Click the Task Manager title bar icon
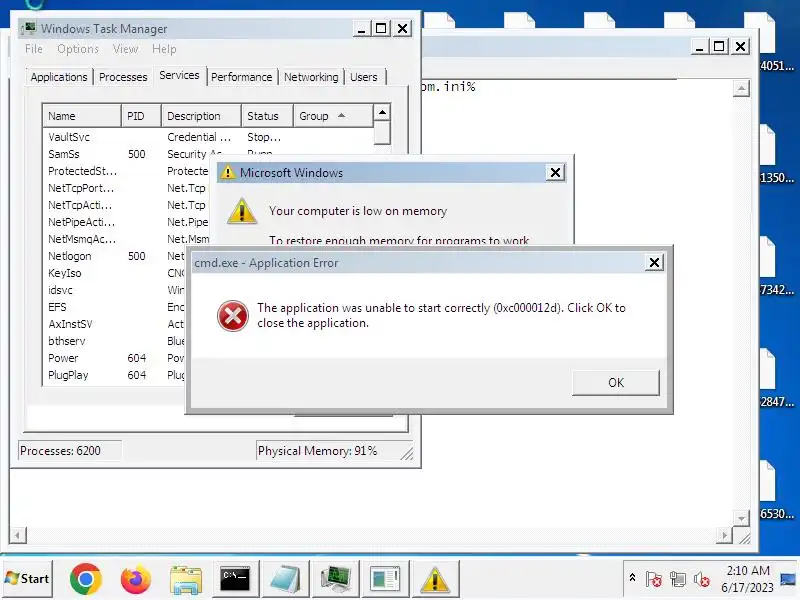 pos(29,28)
